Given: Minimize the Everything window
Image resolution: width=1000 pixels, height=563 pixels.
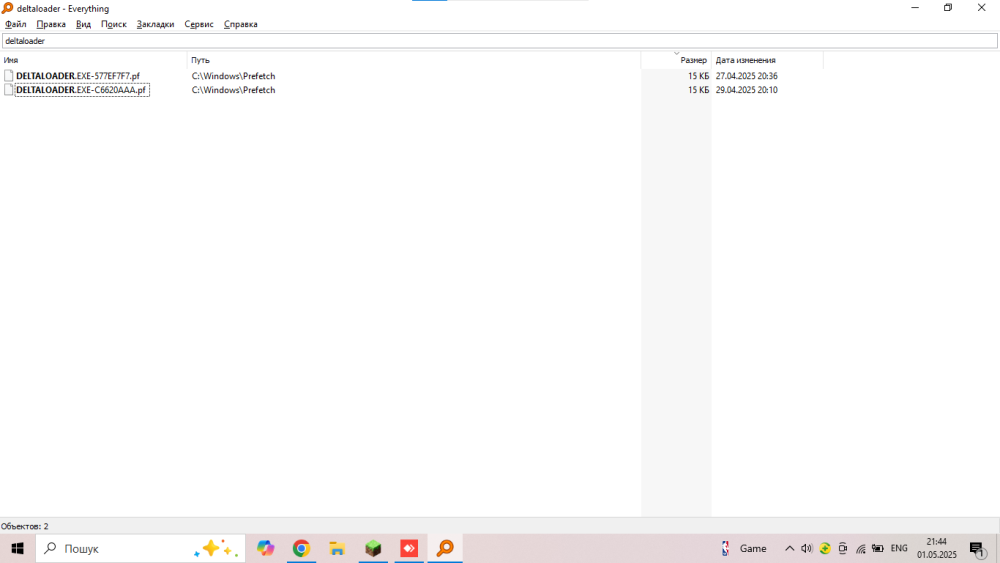Looking at the screenshot, I should 915,8.
